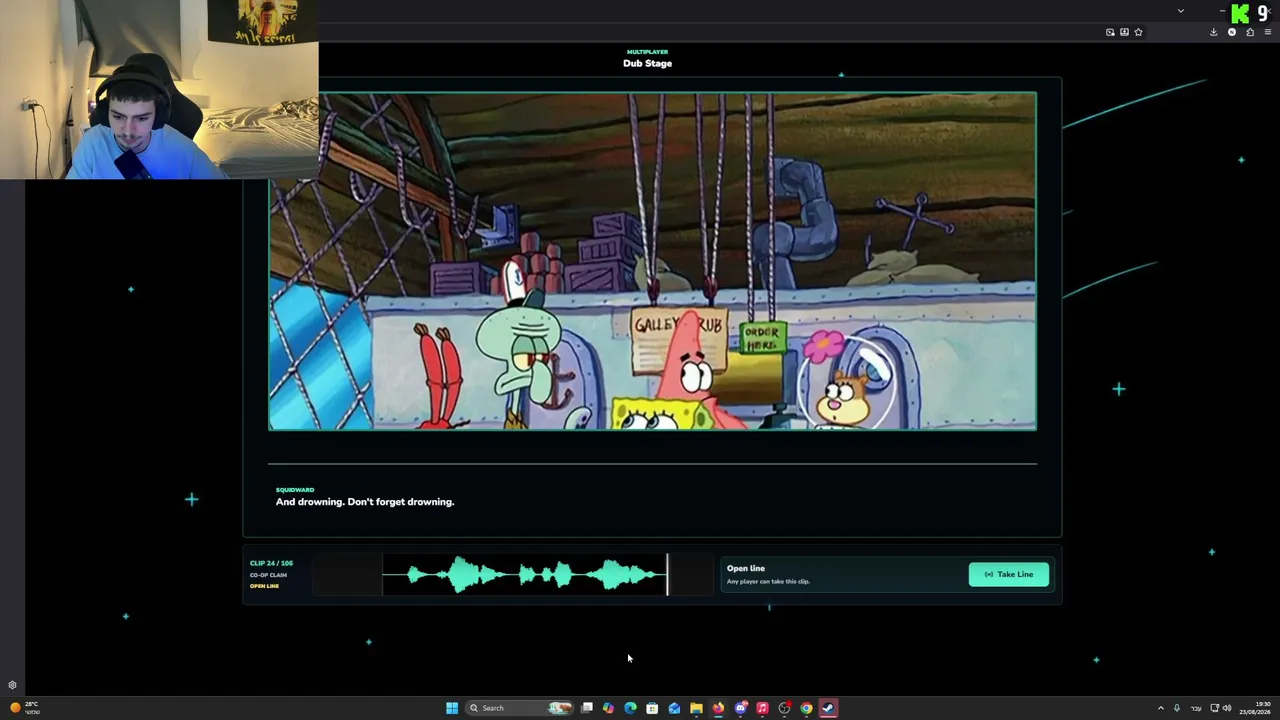Show hidden system tray icons

[1161, 708]
